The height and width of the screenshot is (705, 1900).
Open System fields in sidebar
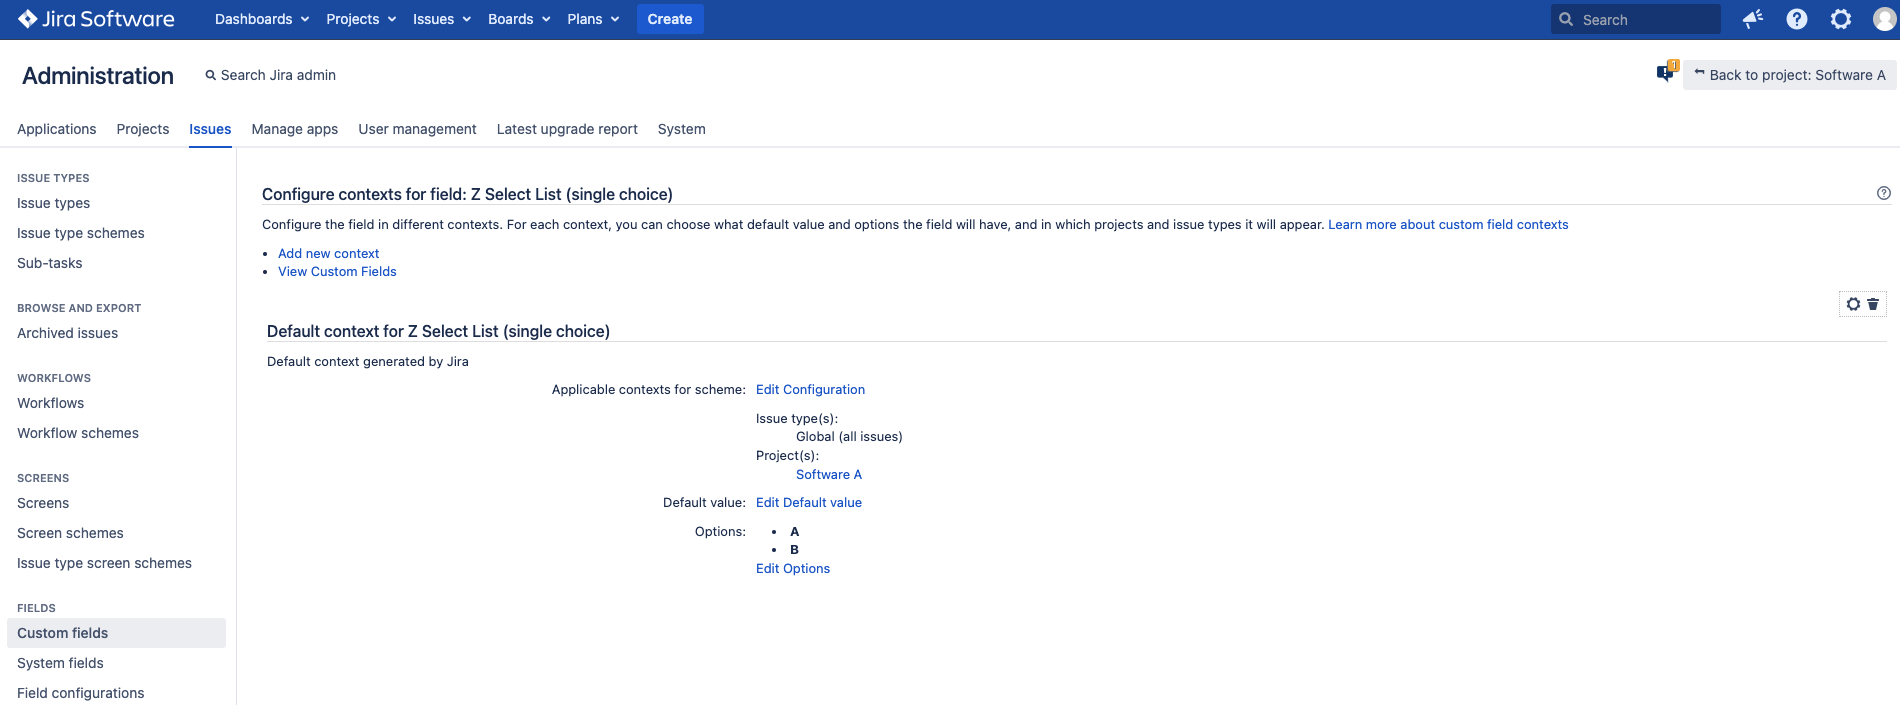tap(61, 663)
